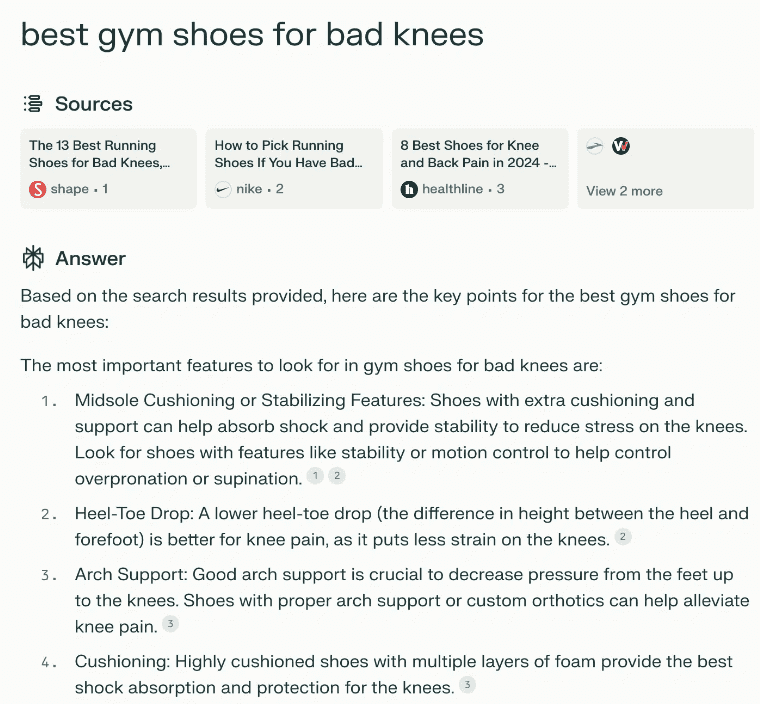Click the Nike swoosh favicon on second source
The image size is (760, 704).
223,189
